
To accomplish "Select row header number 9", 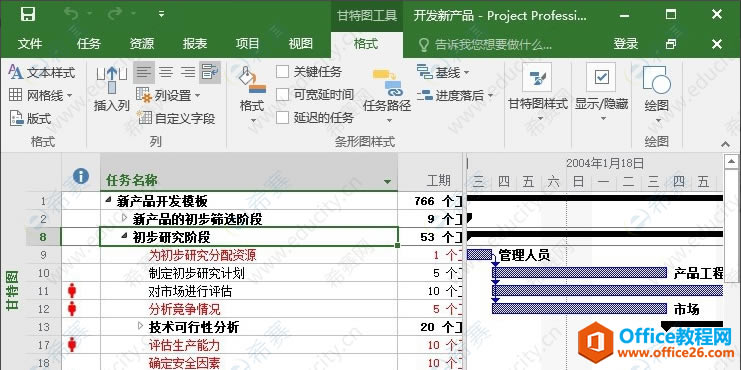I will [x=43, y=256].
